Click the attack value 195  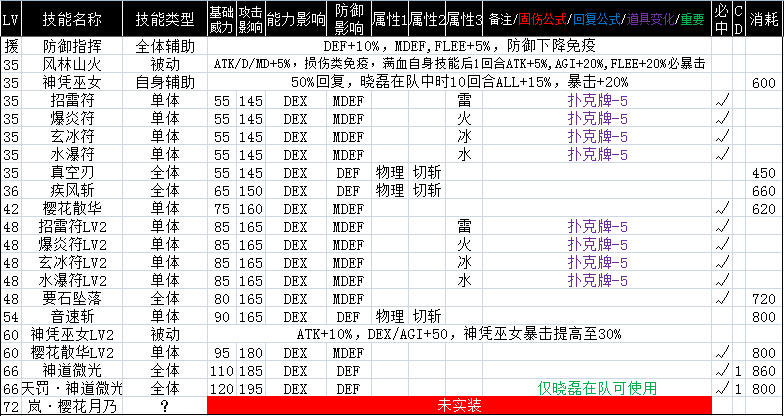coord(250,389)
